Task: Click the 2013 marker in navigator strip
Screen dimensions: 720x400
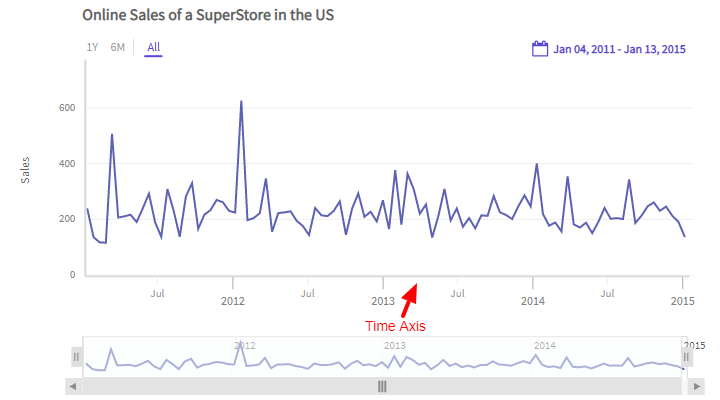Action: 395,345
